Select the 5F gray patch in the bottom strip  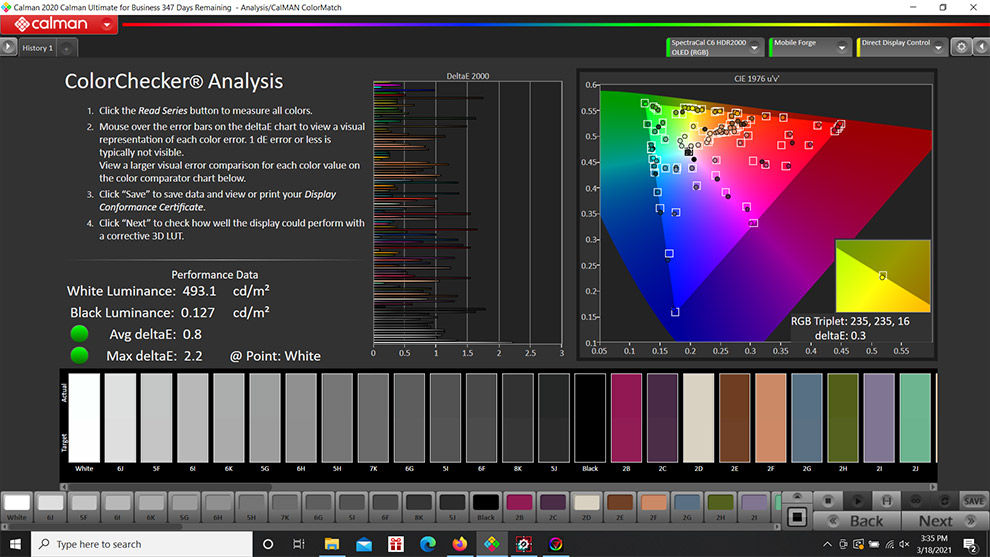84,506
